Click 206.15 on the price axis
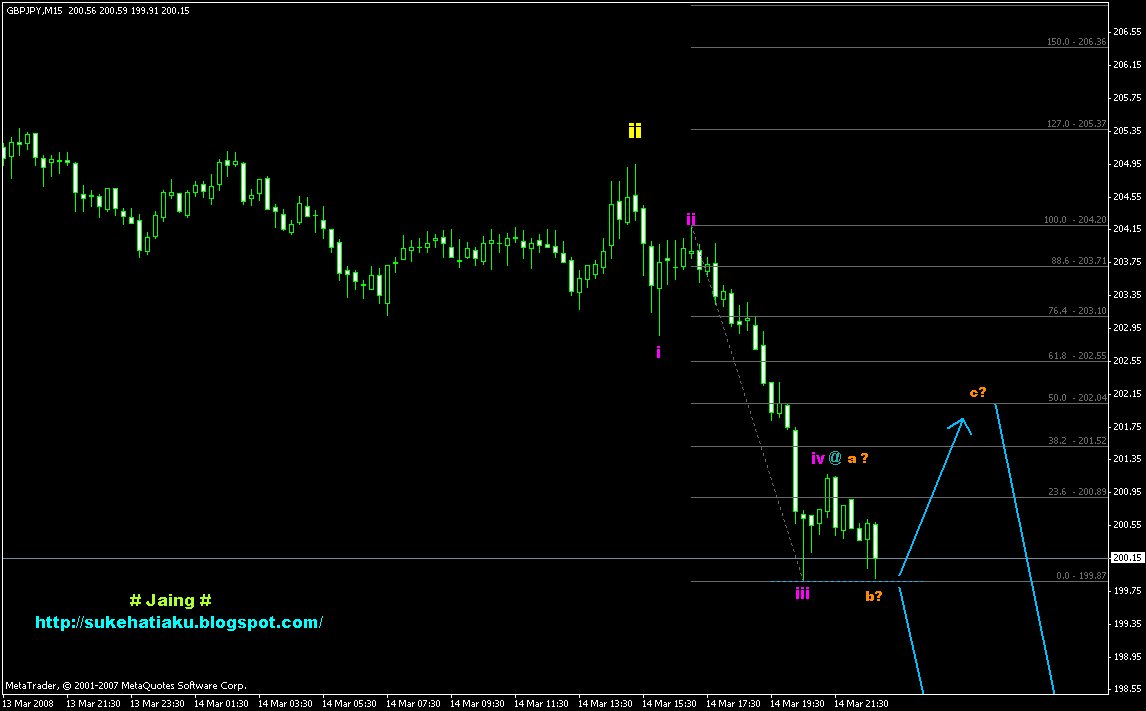Viewport: 1146px width, 711px height. tap(1127, 65)
